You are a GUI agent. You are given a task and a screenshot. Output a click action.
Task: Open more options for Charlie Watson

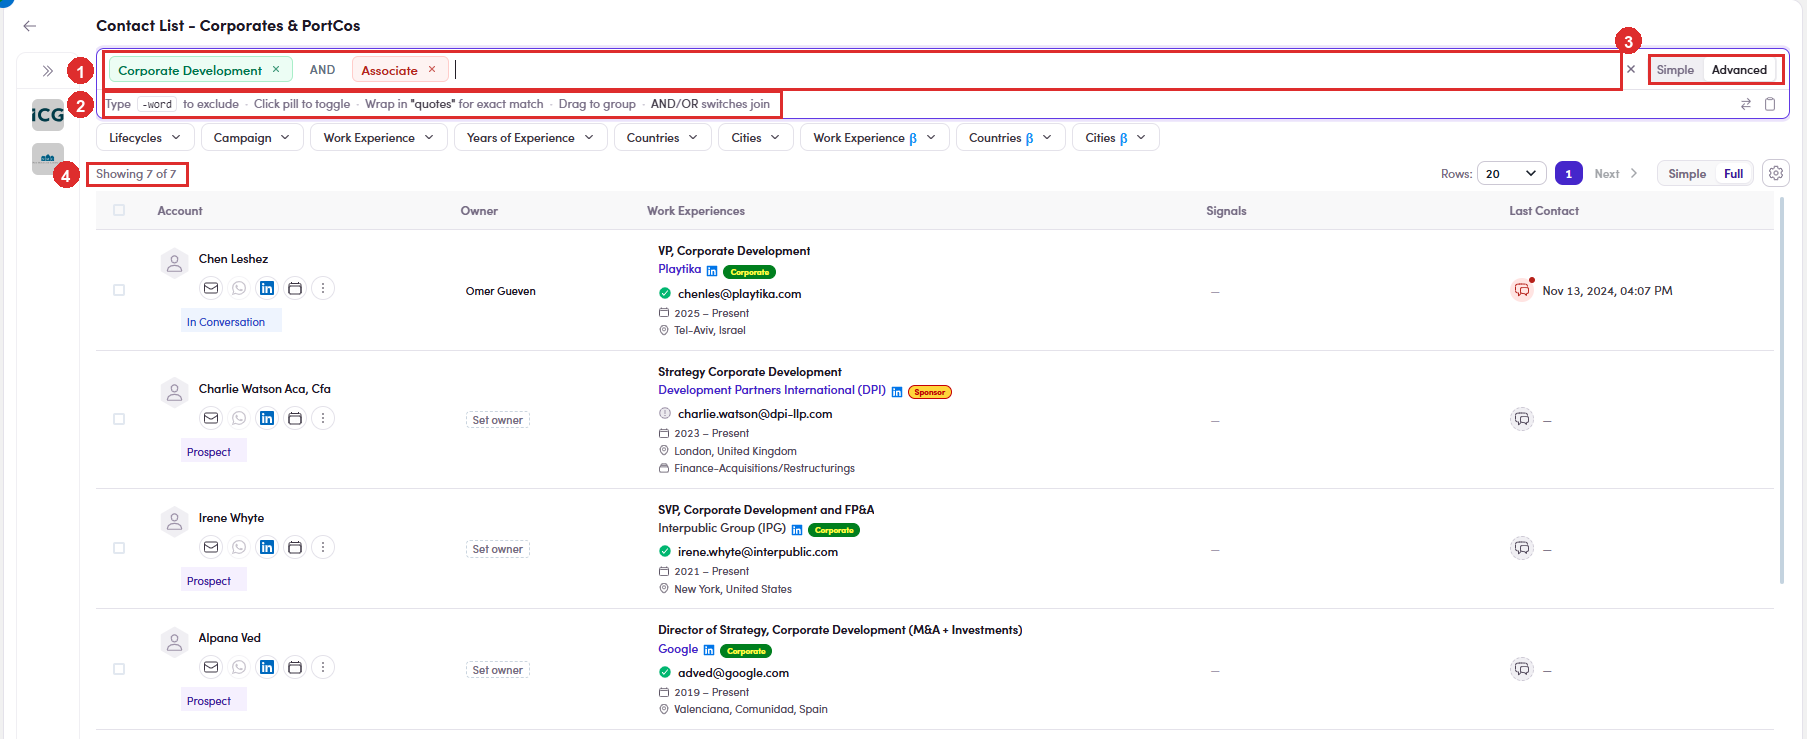point(323,418)
